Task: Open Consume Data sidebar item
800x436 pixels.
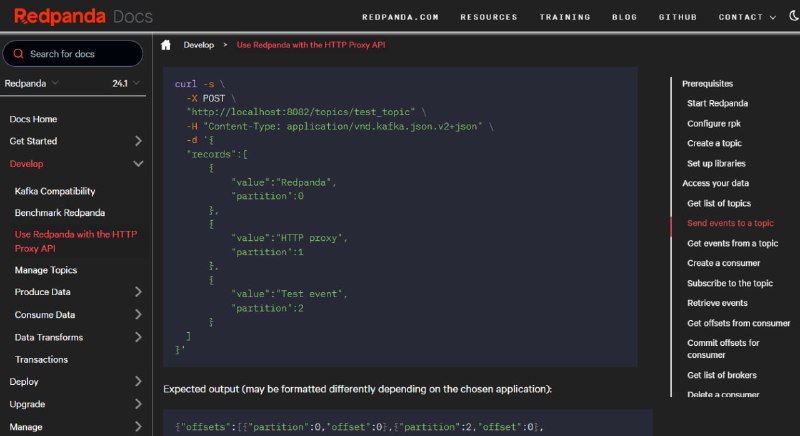Action: click(44, 315)
